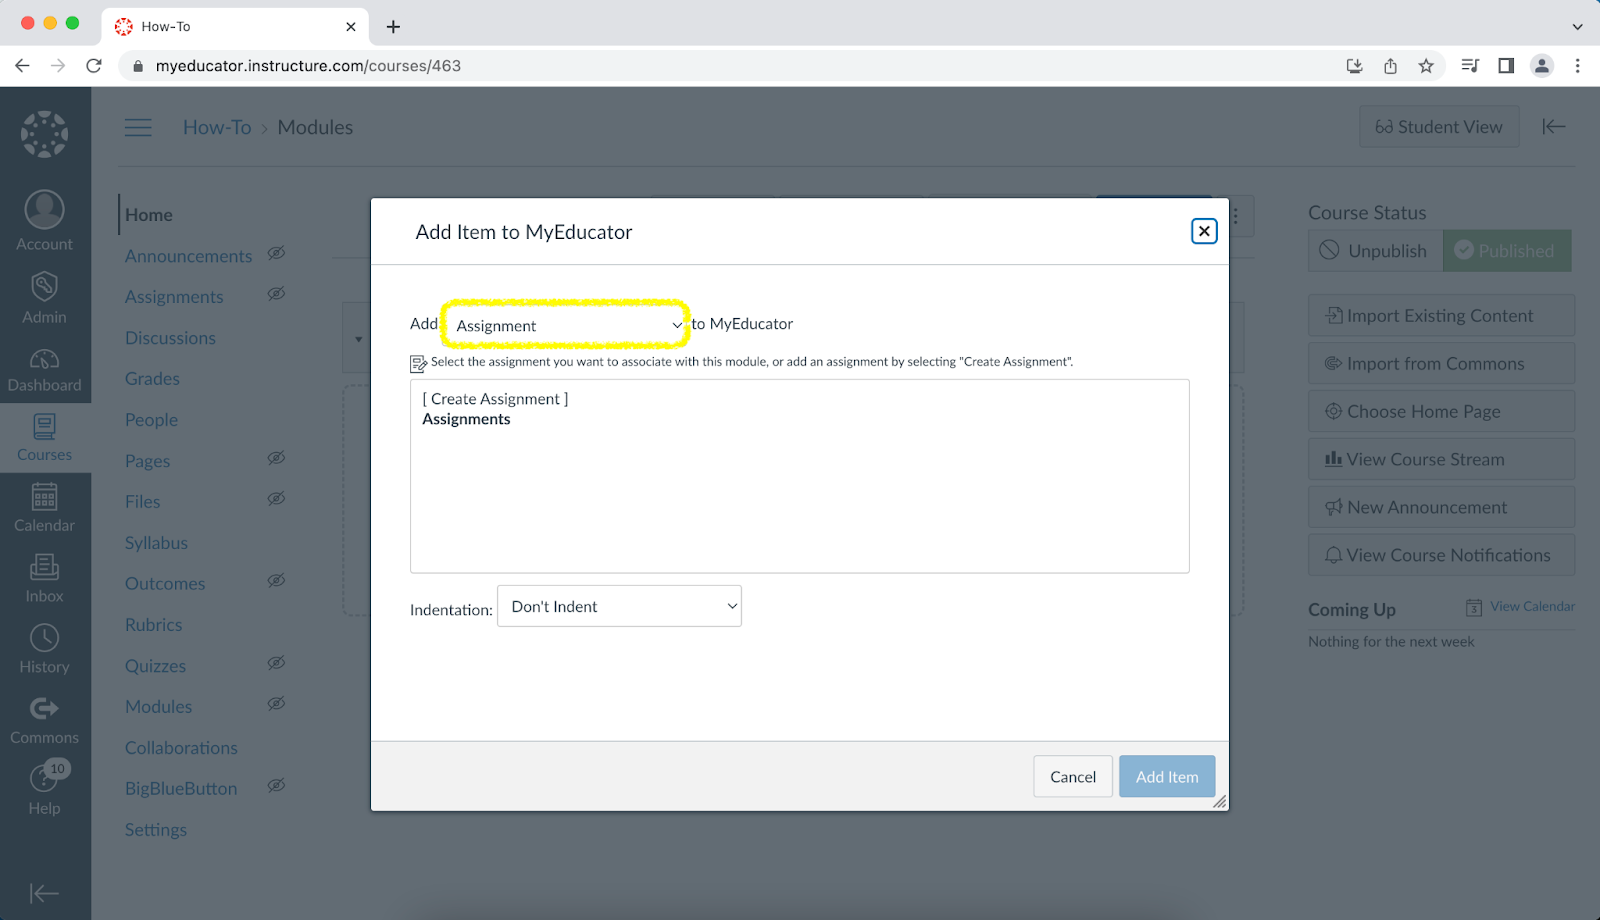The width and height of the screenshot is (1600, 920).
Task: Select Home in course navigation
Action: pos(149,215)
